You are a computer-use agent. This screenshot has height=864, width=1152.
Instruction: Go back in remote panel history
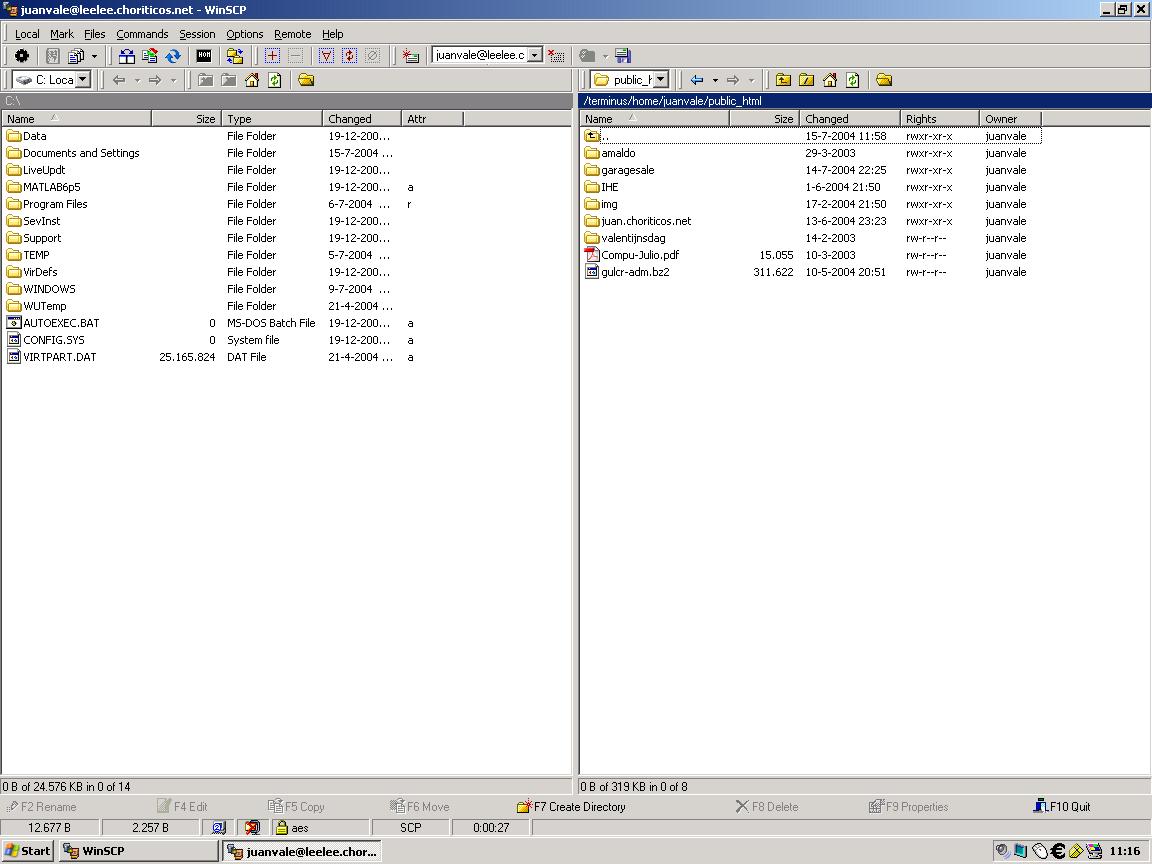point(697,80)
